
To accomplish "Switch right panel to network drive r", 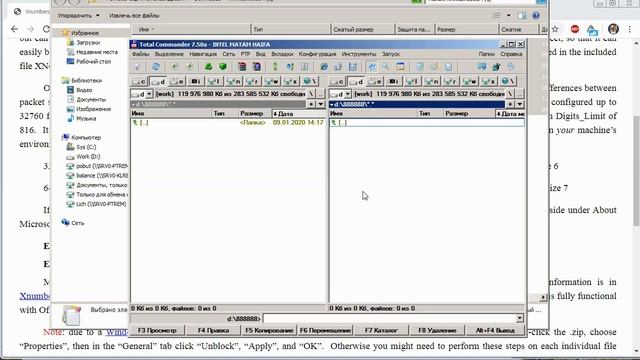I will tap(451, 82).
